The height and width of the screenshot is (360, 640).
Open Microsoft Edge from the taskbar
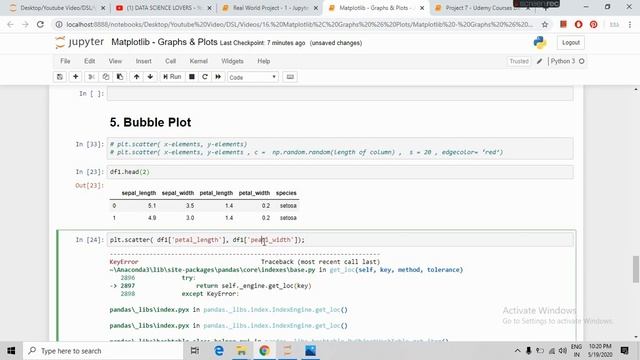[x=219, y=351]
